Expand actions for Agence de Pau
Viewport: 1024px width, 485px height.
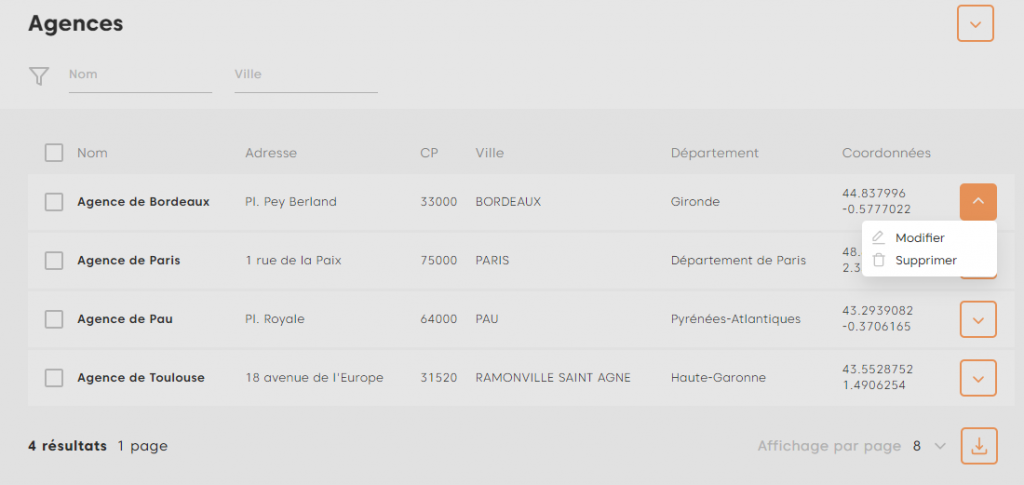[978, 320]
